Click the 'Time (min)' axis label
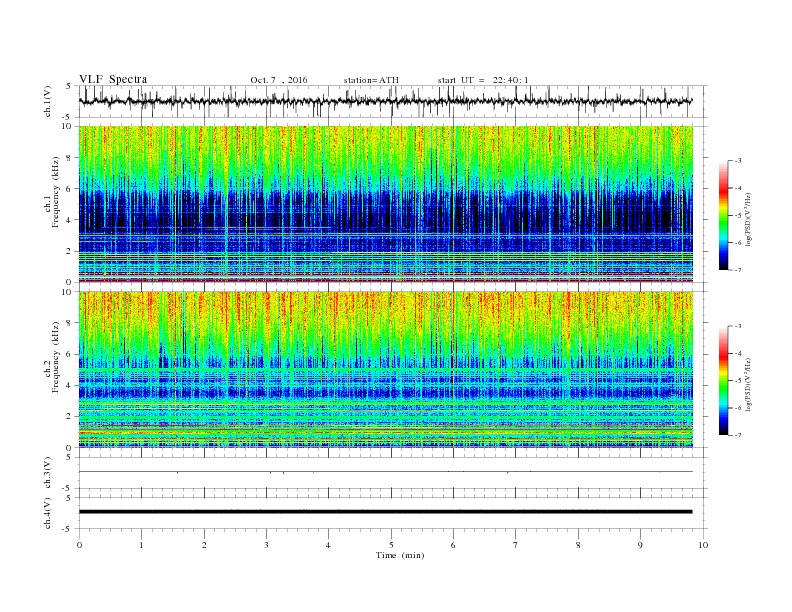The height and width of the screenshot is (612, 792). point(400,555)
